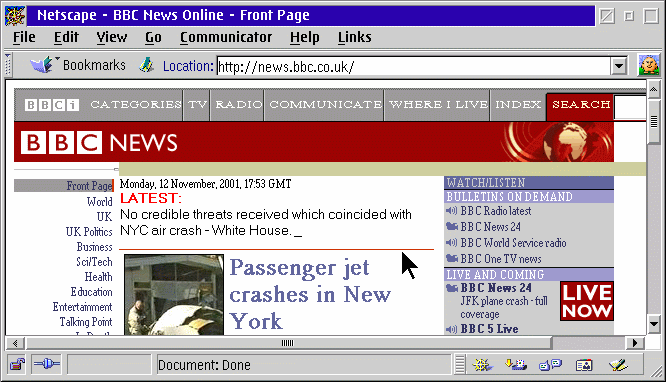This screenshot has height=382, width=666.
Task: Open the Edit menu
Action: point(66,37)
